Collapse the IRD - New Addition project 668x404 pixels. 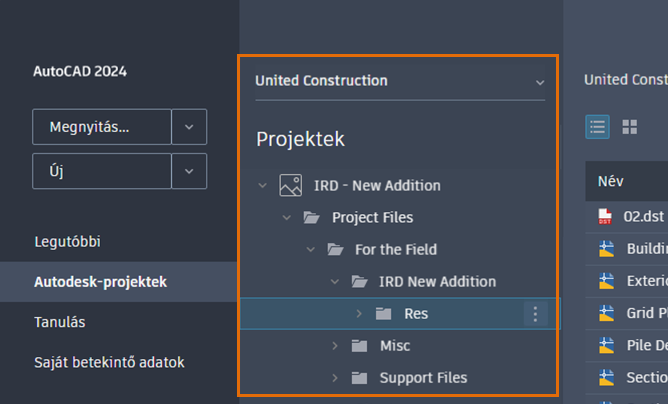pos(263,185)
